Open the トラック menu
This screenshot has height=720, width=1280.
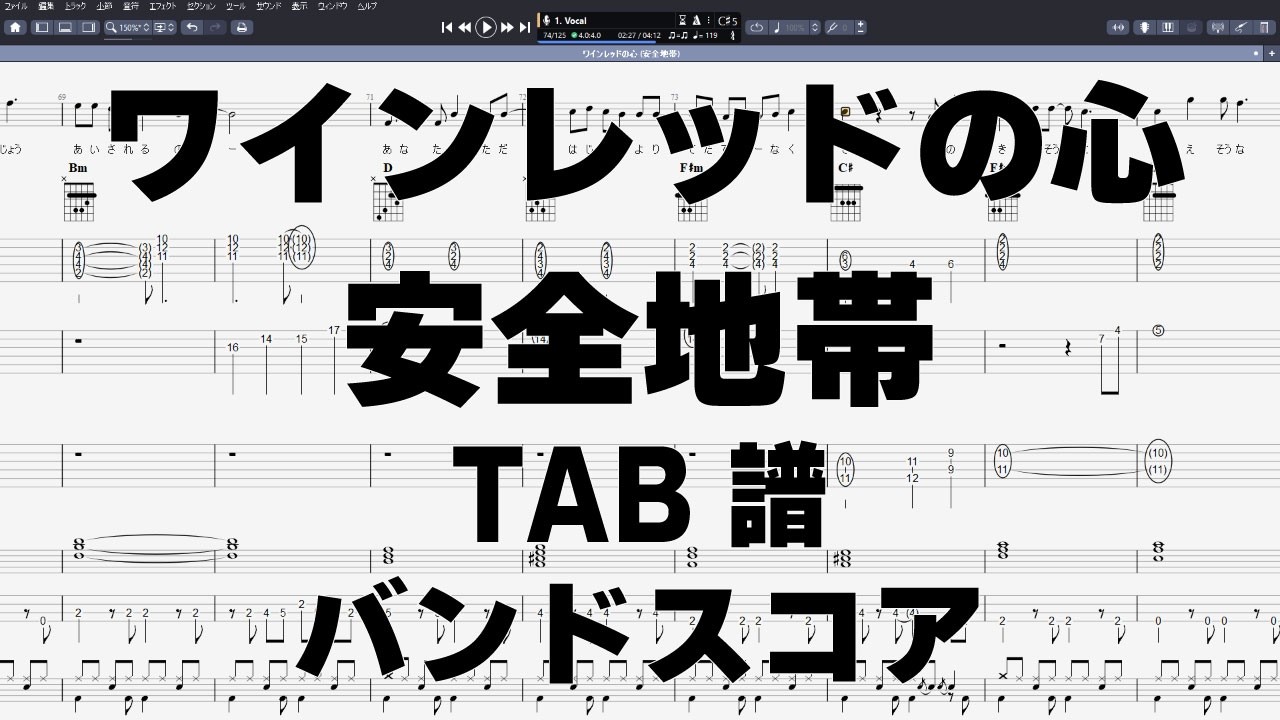[x=75, y=6]
